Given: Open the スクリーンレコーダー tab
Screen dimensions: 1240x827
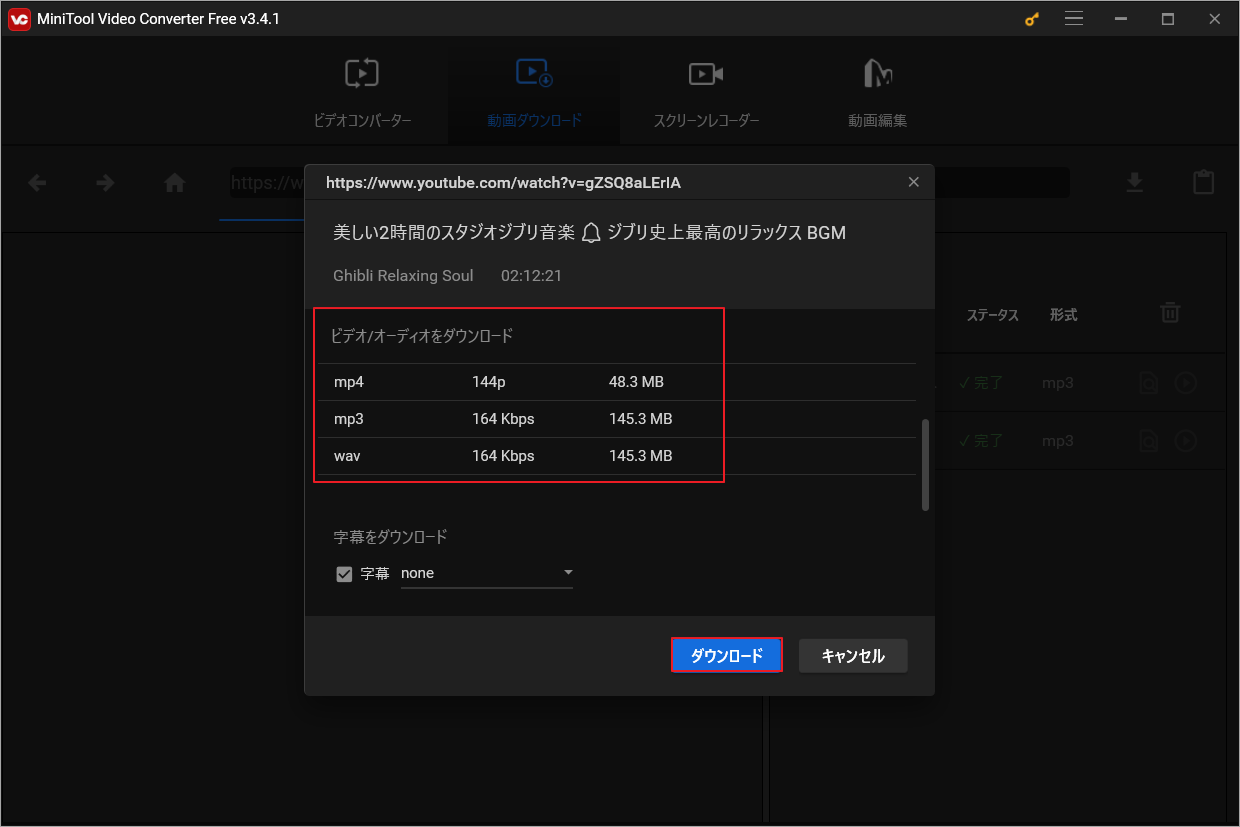Looking at the screenshot, I should tap(706, 94).
